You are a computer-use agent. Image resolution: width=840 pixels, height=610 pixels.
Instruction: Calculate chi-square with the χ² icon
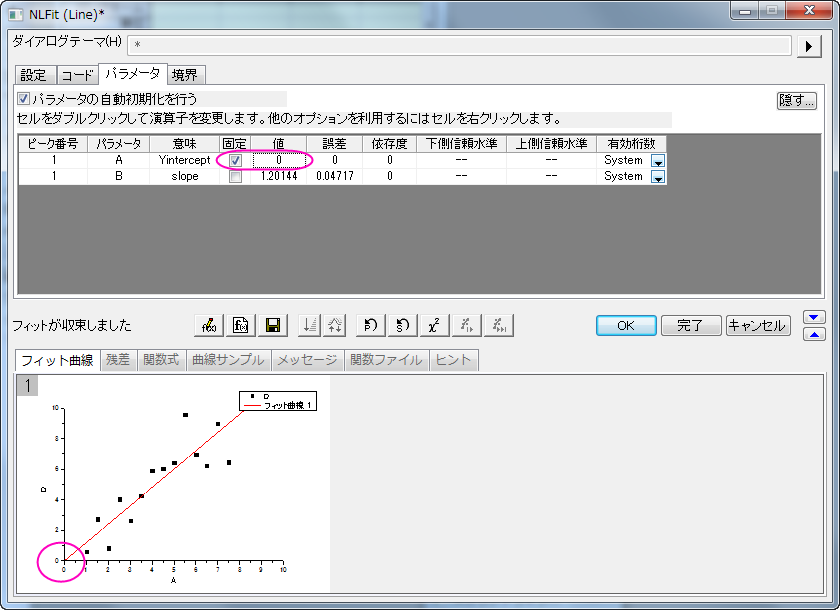coord(434,325)
